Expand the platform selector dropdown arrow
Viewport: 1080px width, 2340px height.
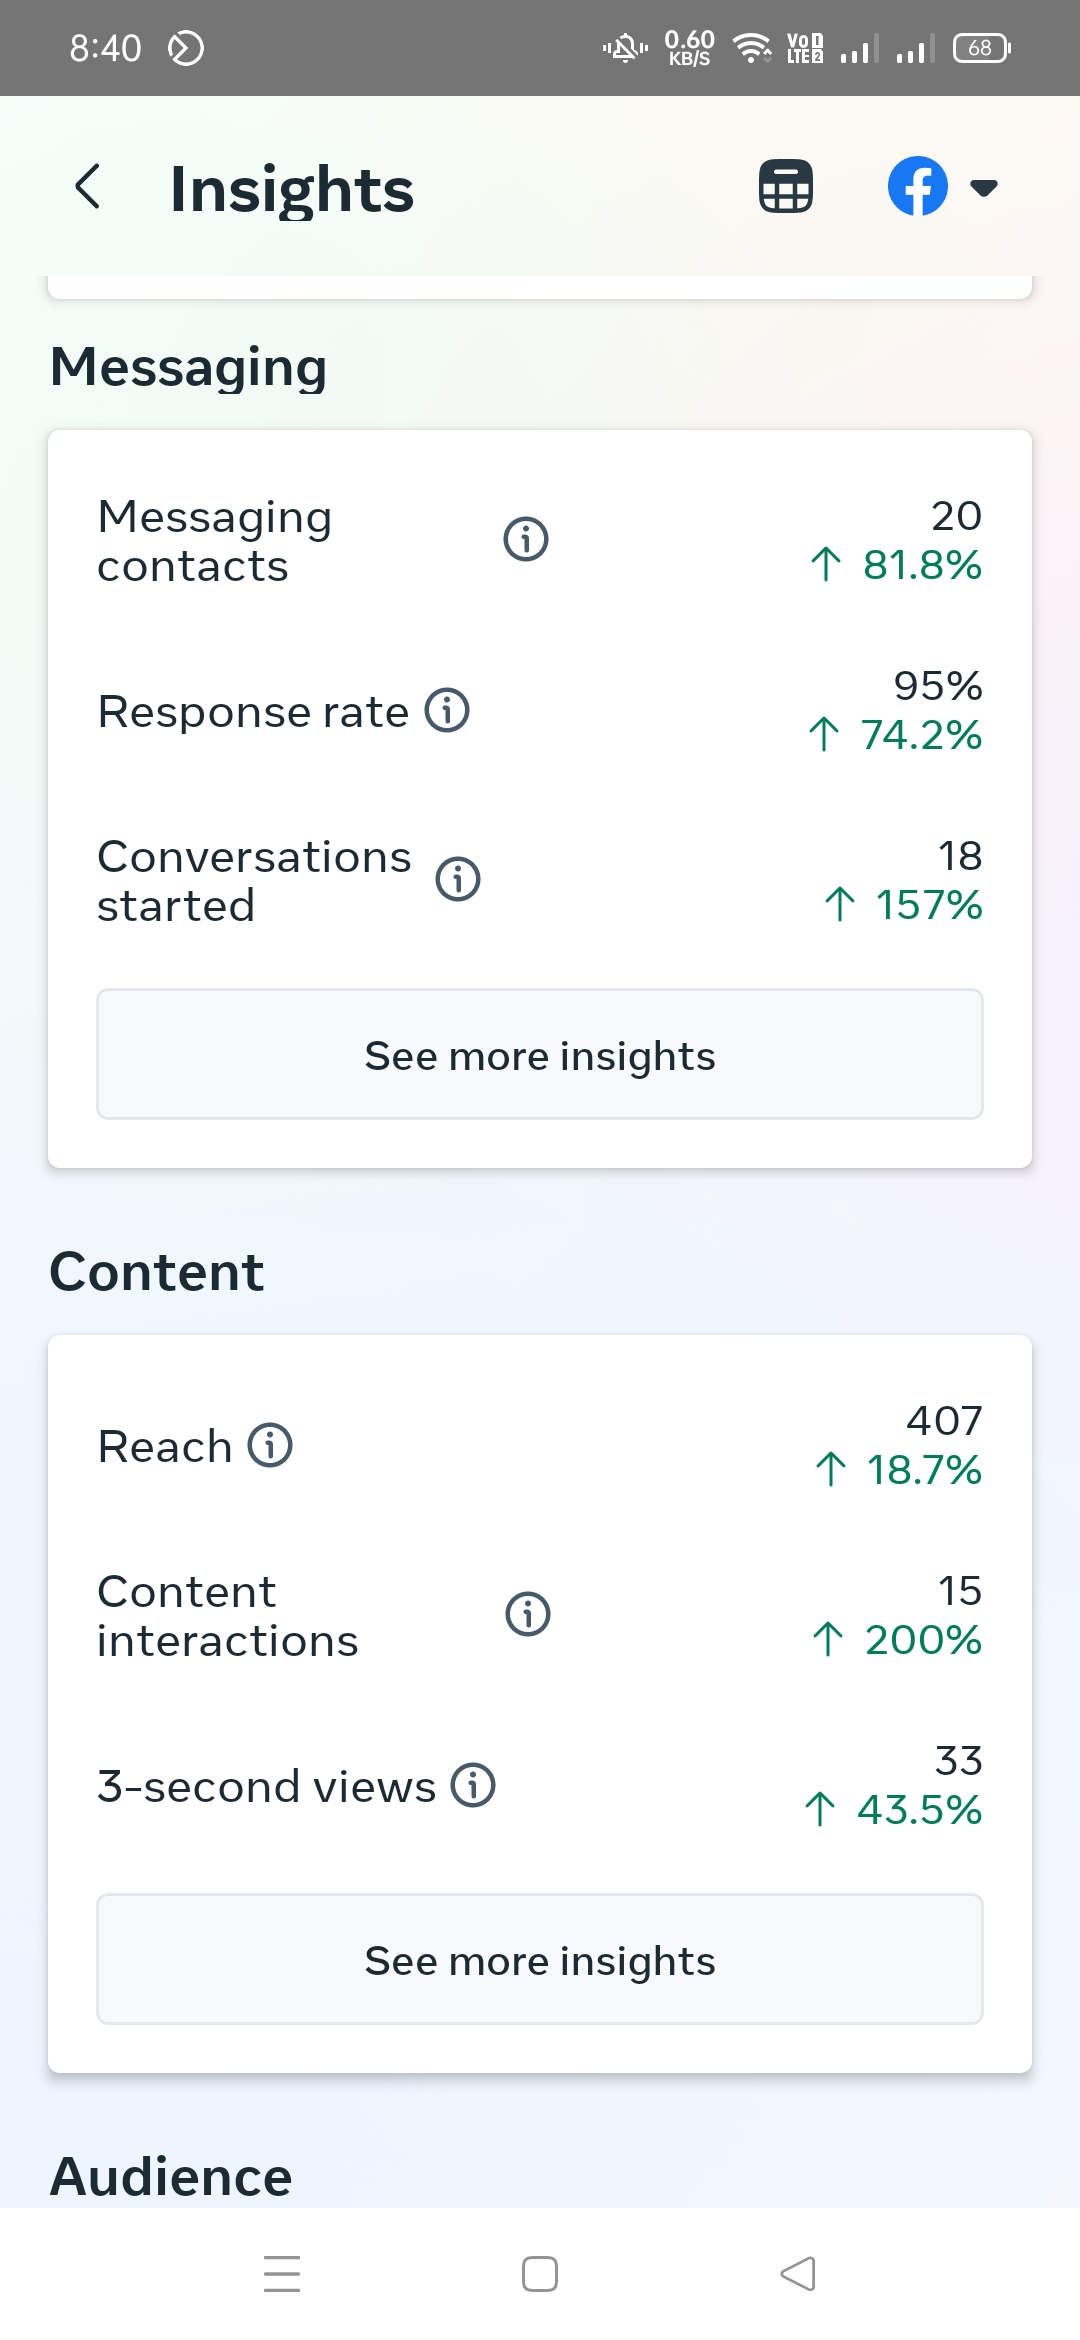click(984, 187)
